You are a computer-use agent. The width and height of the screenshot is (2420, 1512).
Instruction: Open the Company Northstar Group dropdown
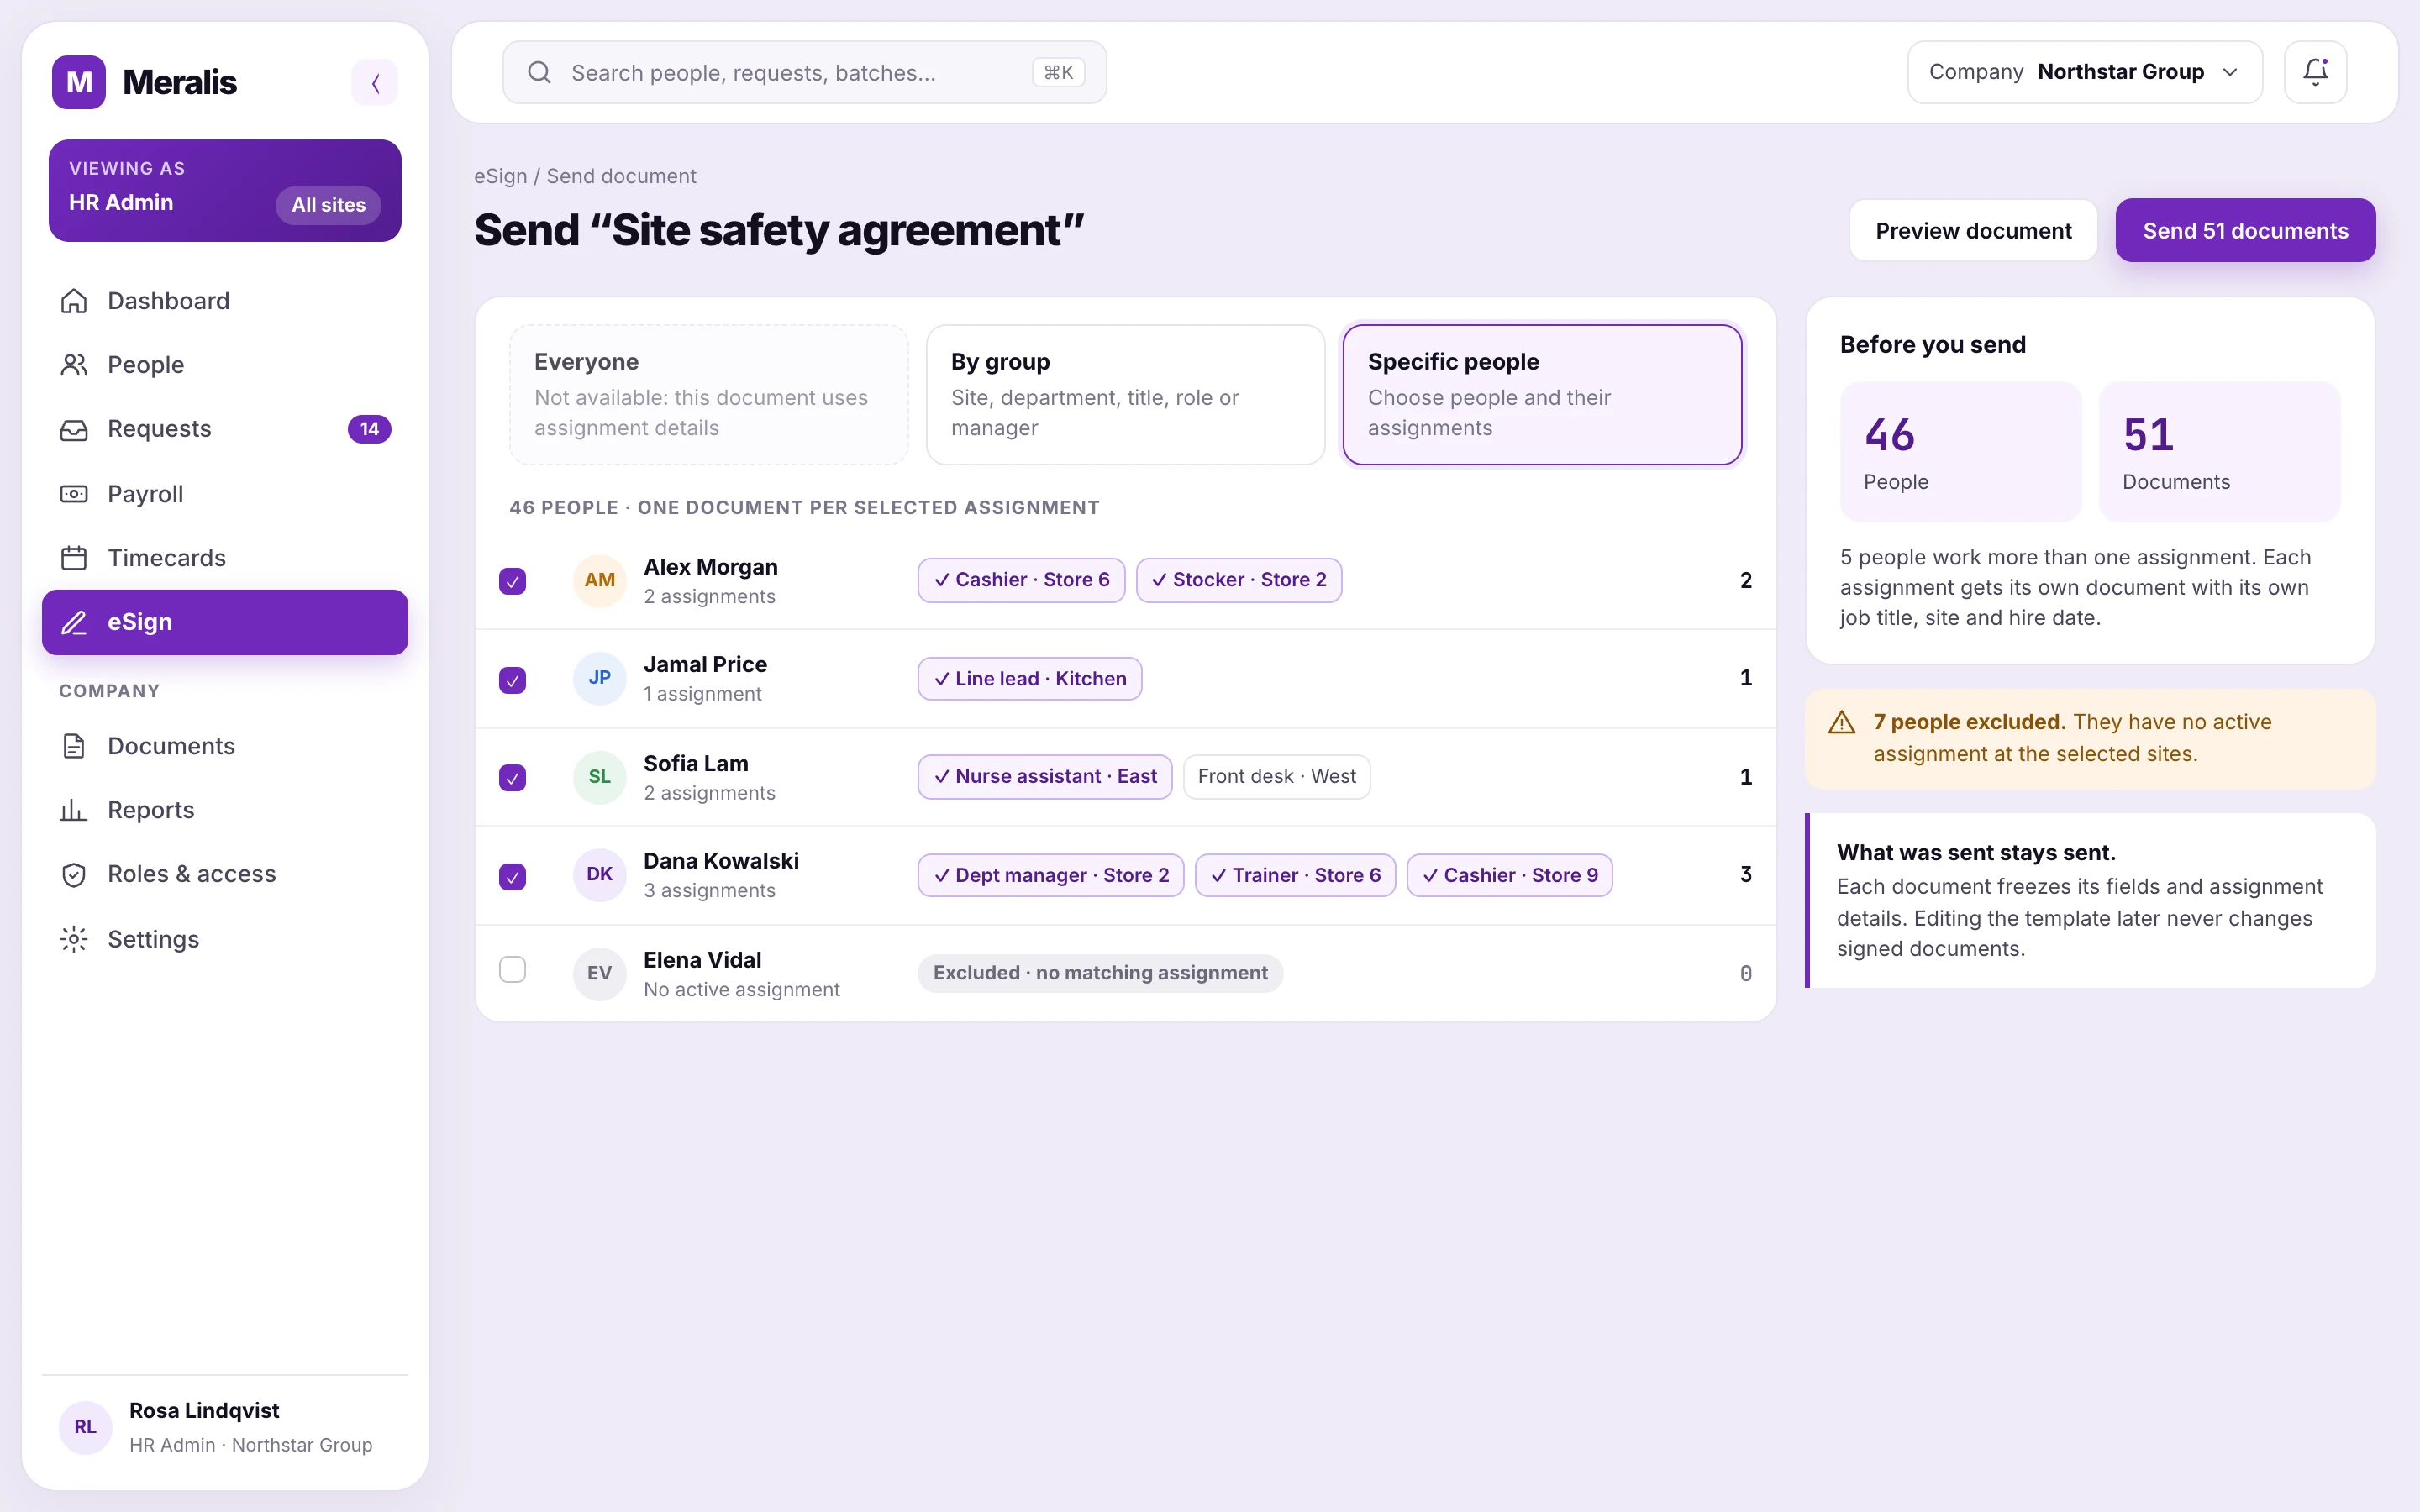[2084, 72]
